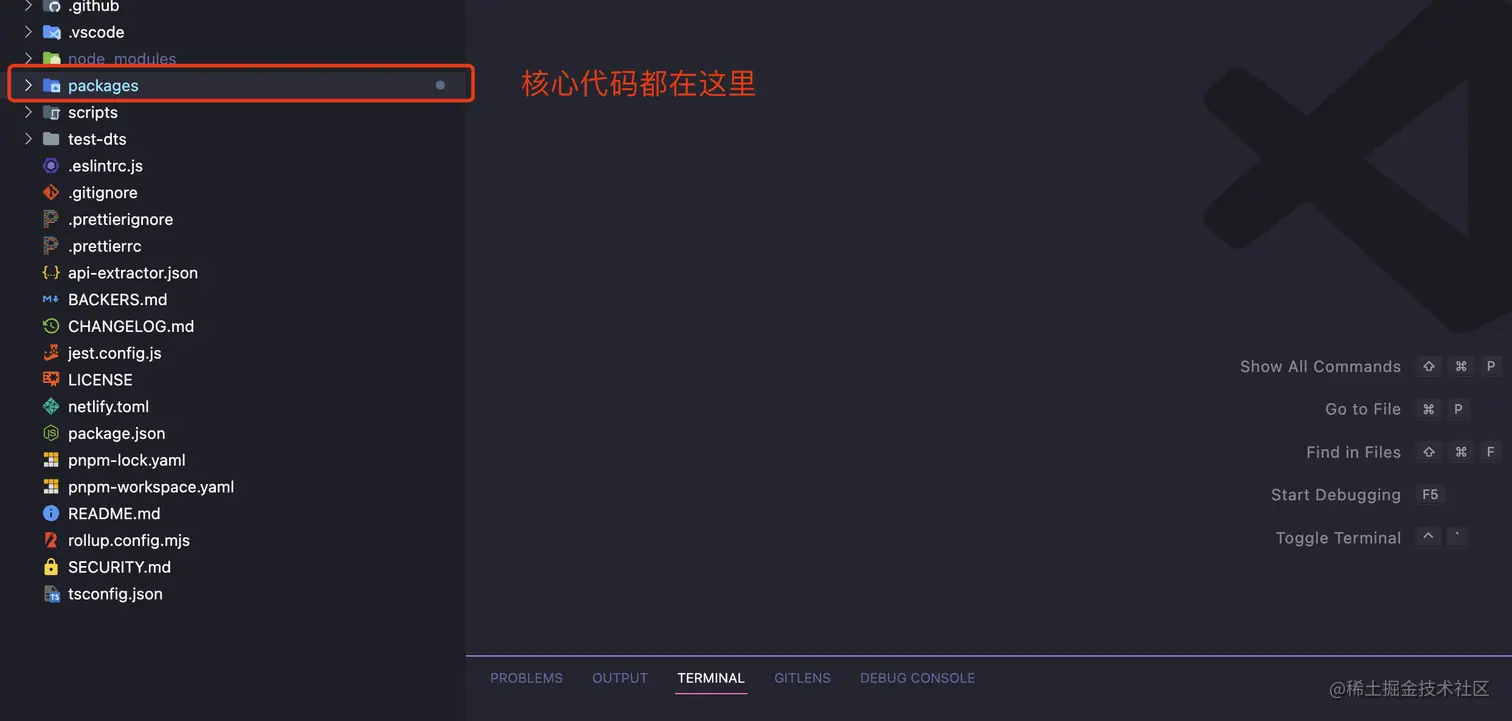Open the .prettierrc file
The image size is (1512, 721).
point(105,246)
